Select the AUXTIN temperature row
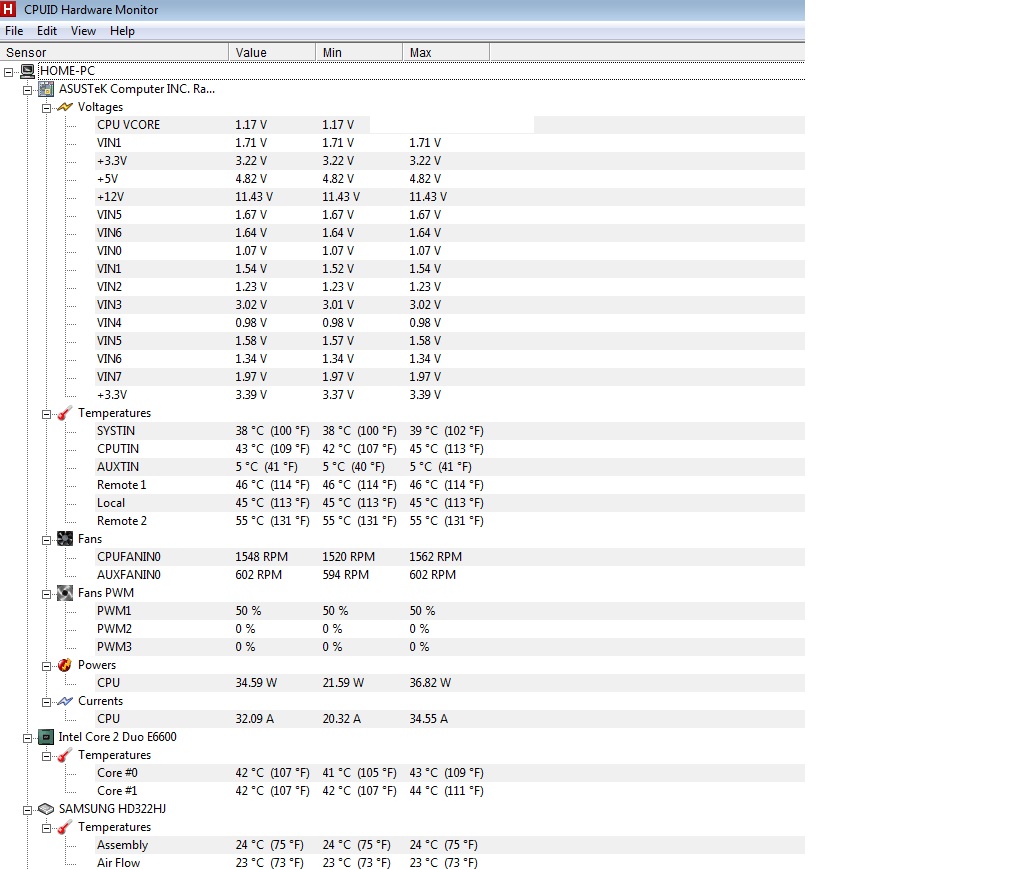Viewport: 1024px width, 870px height. tap(449, 467)
